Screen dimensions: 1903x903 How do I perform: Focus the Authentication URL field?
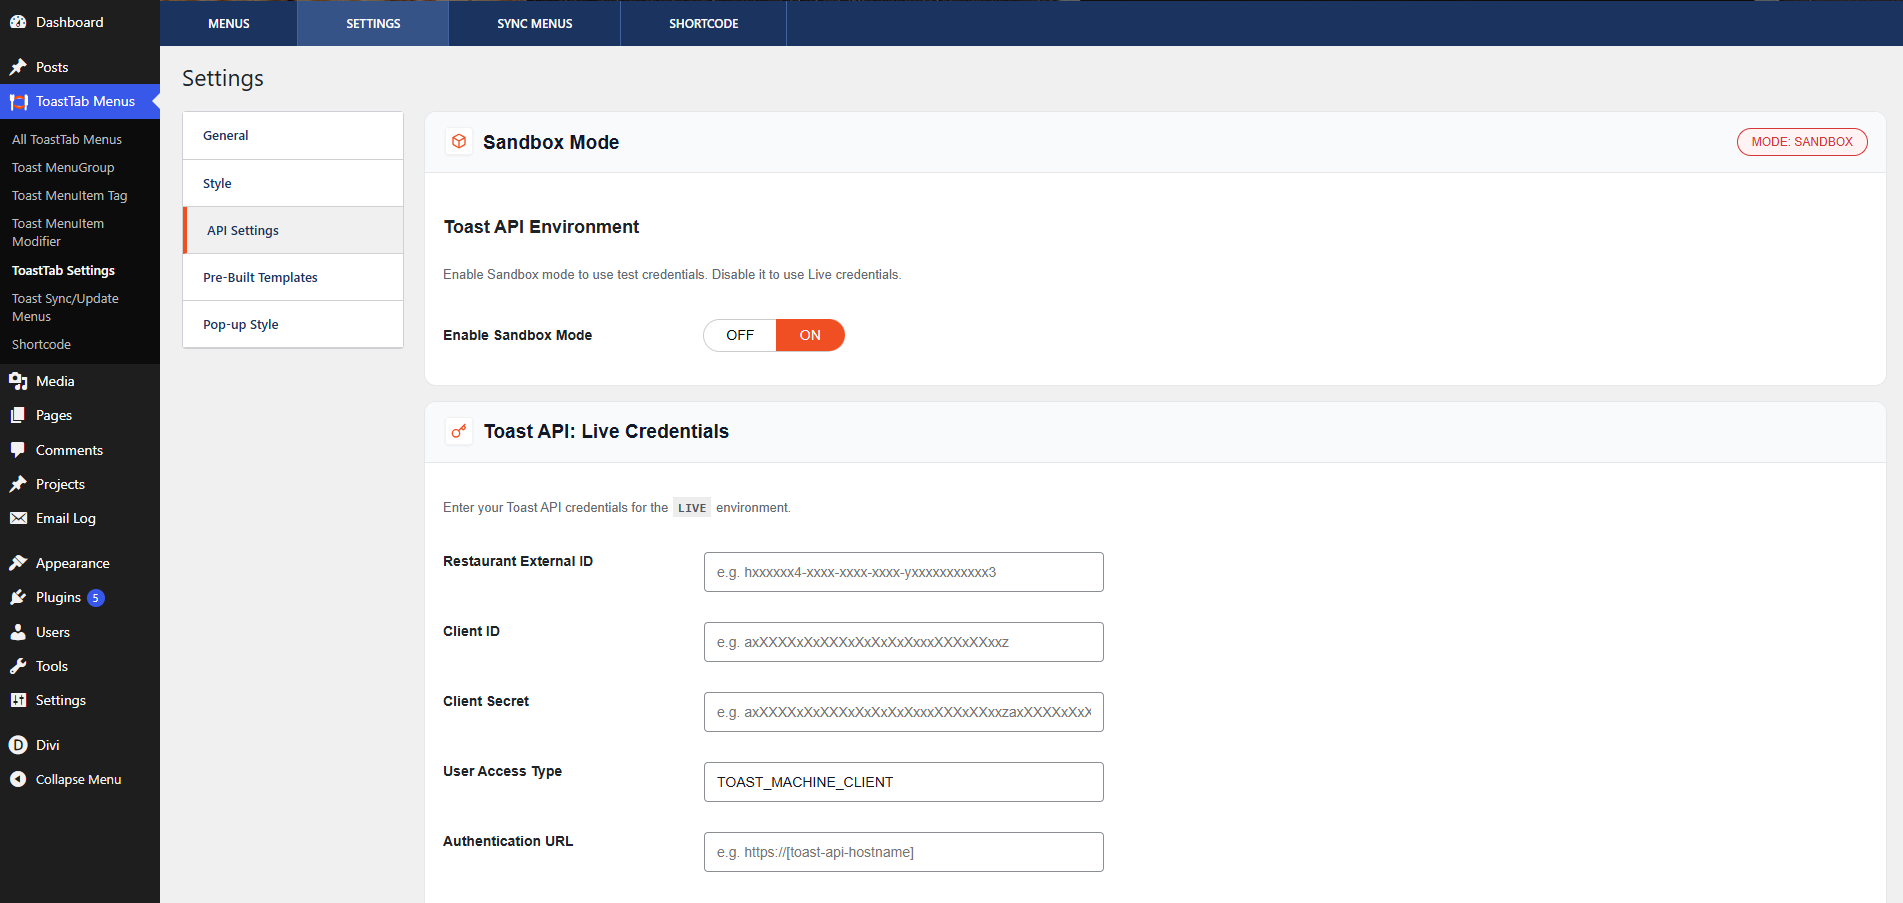click(904, 852)
